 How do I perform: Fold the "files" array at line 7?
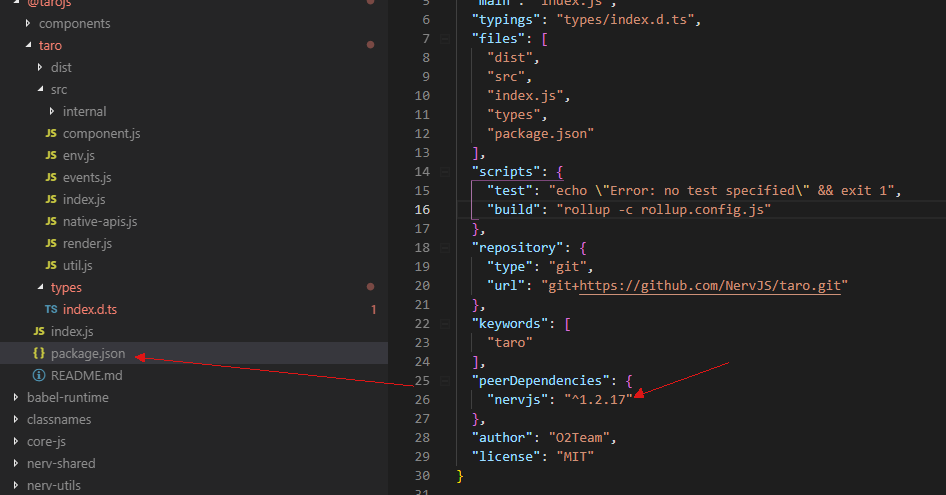(445, 39)
